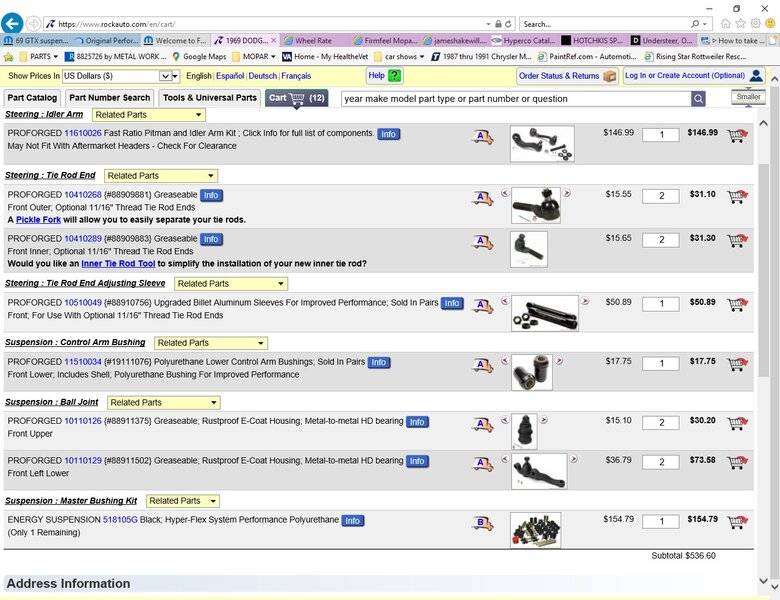Open the currency US Dollars dropdown
780x600 pixels.
coord(121,76)
